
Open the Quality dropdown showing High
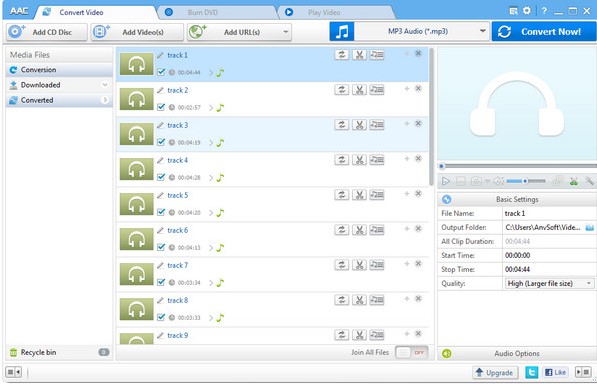[x=549, y=284]
